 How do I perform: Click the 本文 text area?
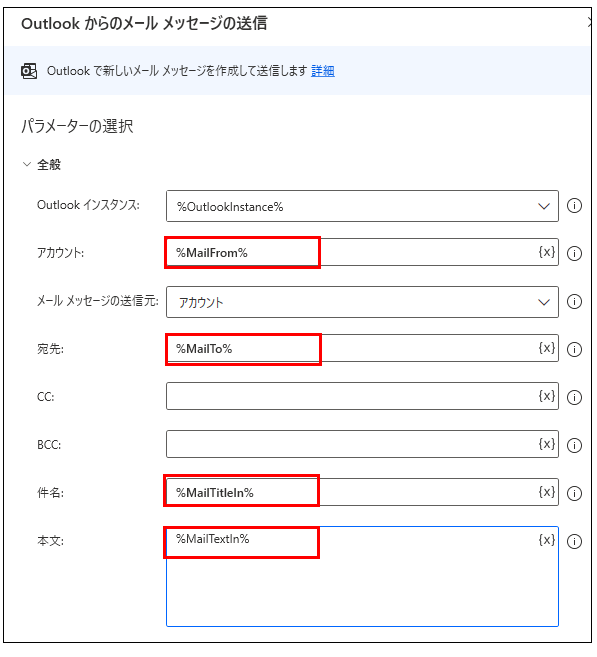tap(362, 577)
